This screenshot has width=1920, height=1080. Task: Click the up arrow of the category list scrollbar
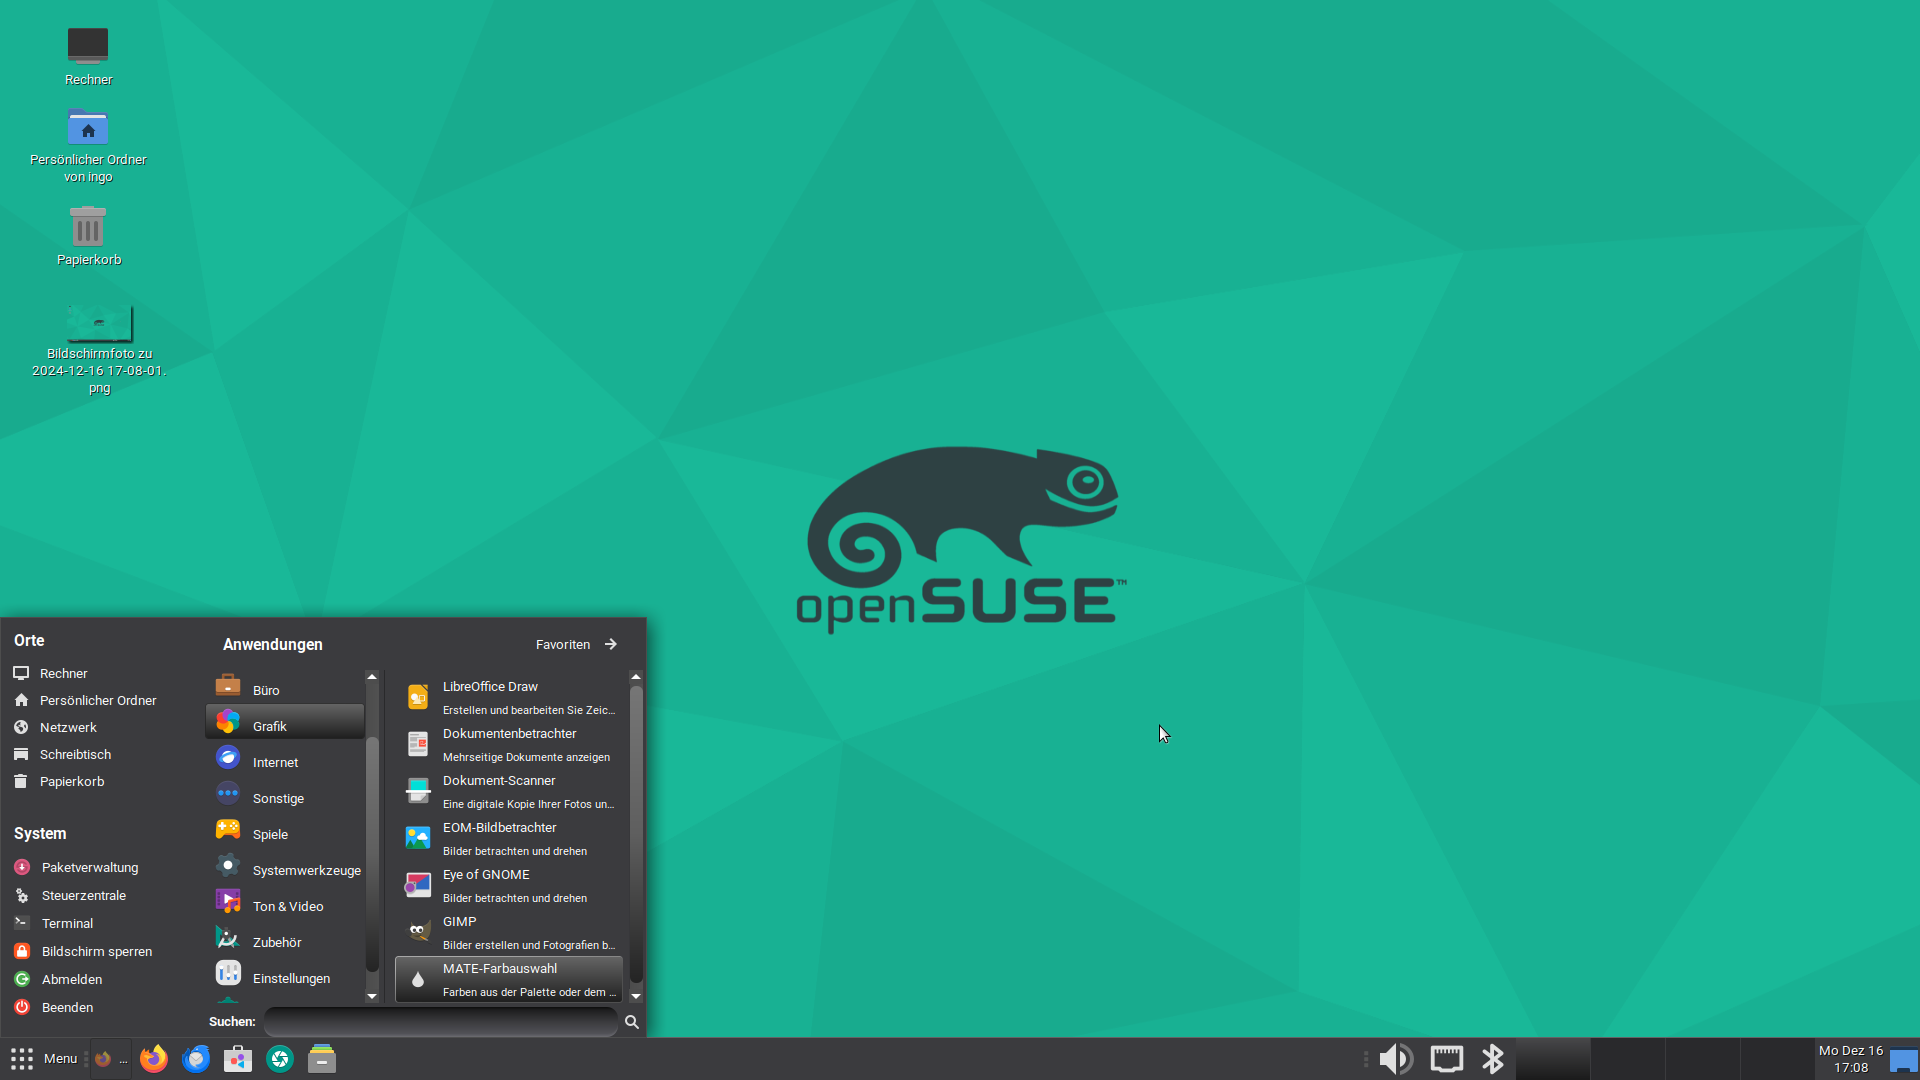(x=372, y=677)
